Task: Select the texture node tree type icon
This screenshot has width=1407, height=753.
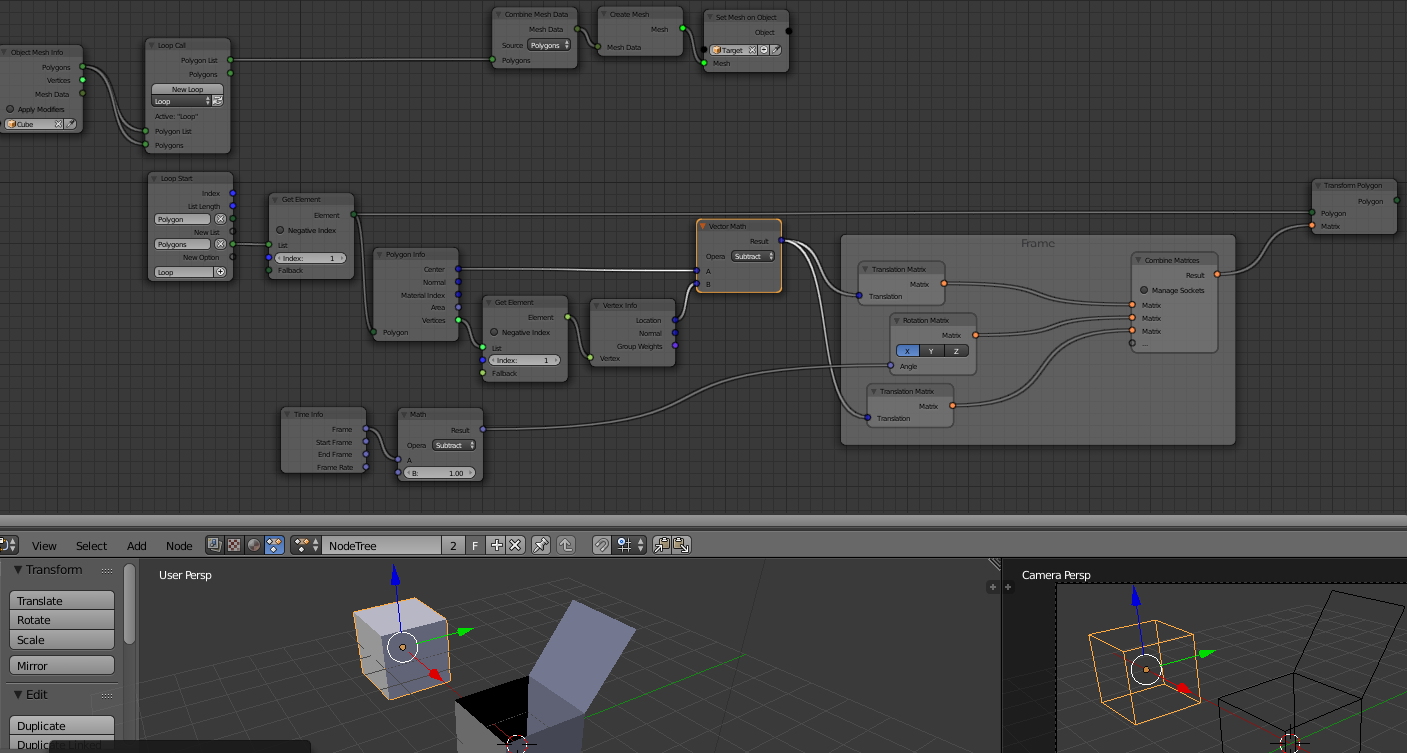Action: point(234,545)
